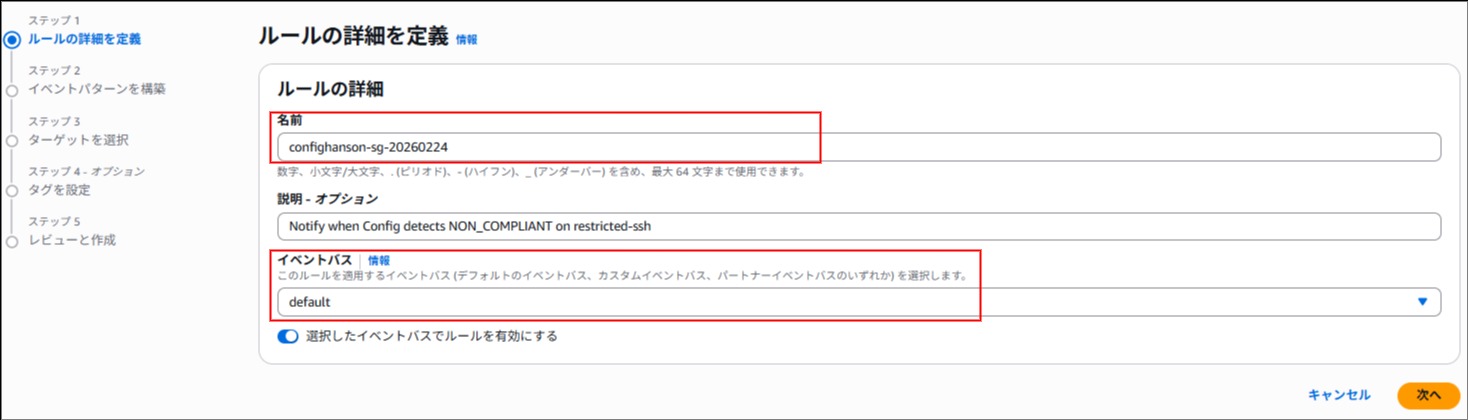Open 情報 link next to イベントバス
This screenshot has height=420, width=1468.
click(x=379, y=260)
